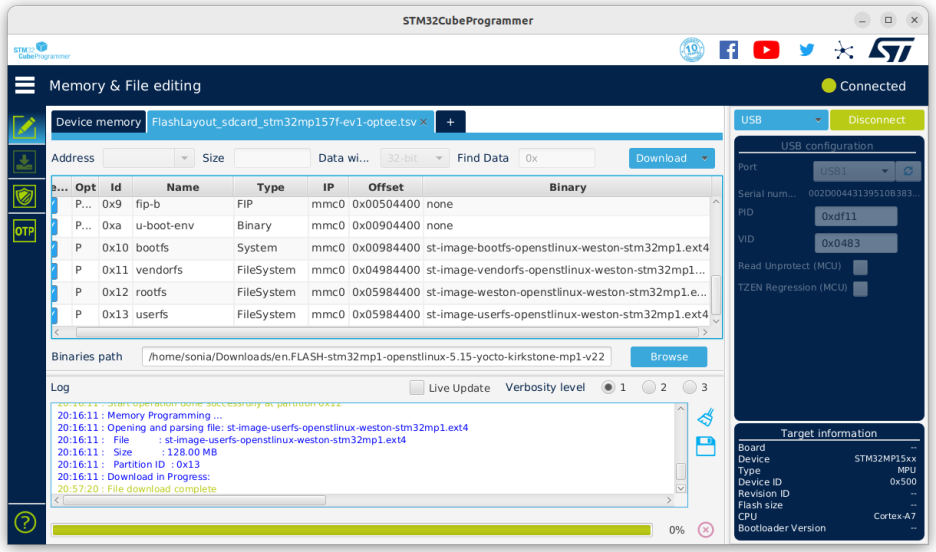Click the Download button
The image size is (936, 552).
(x=661, y=158)
